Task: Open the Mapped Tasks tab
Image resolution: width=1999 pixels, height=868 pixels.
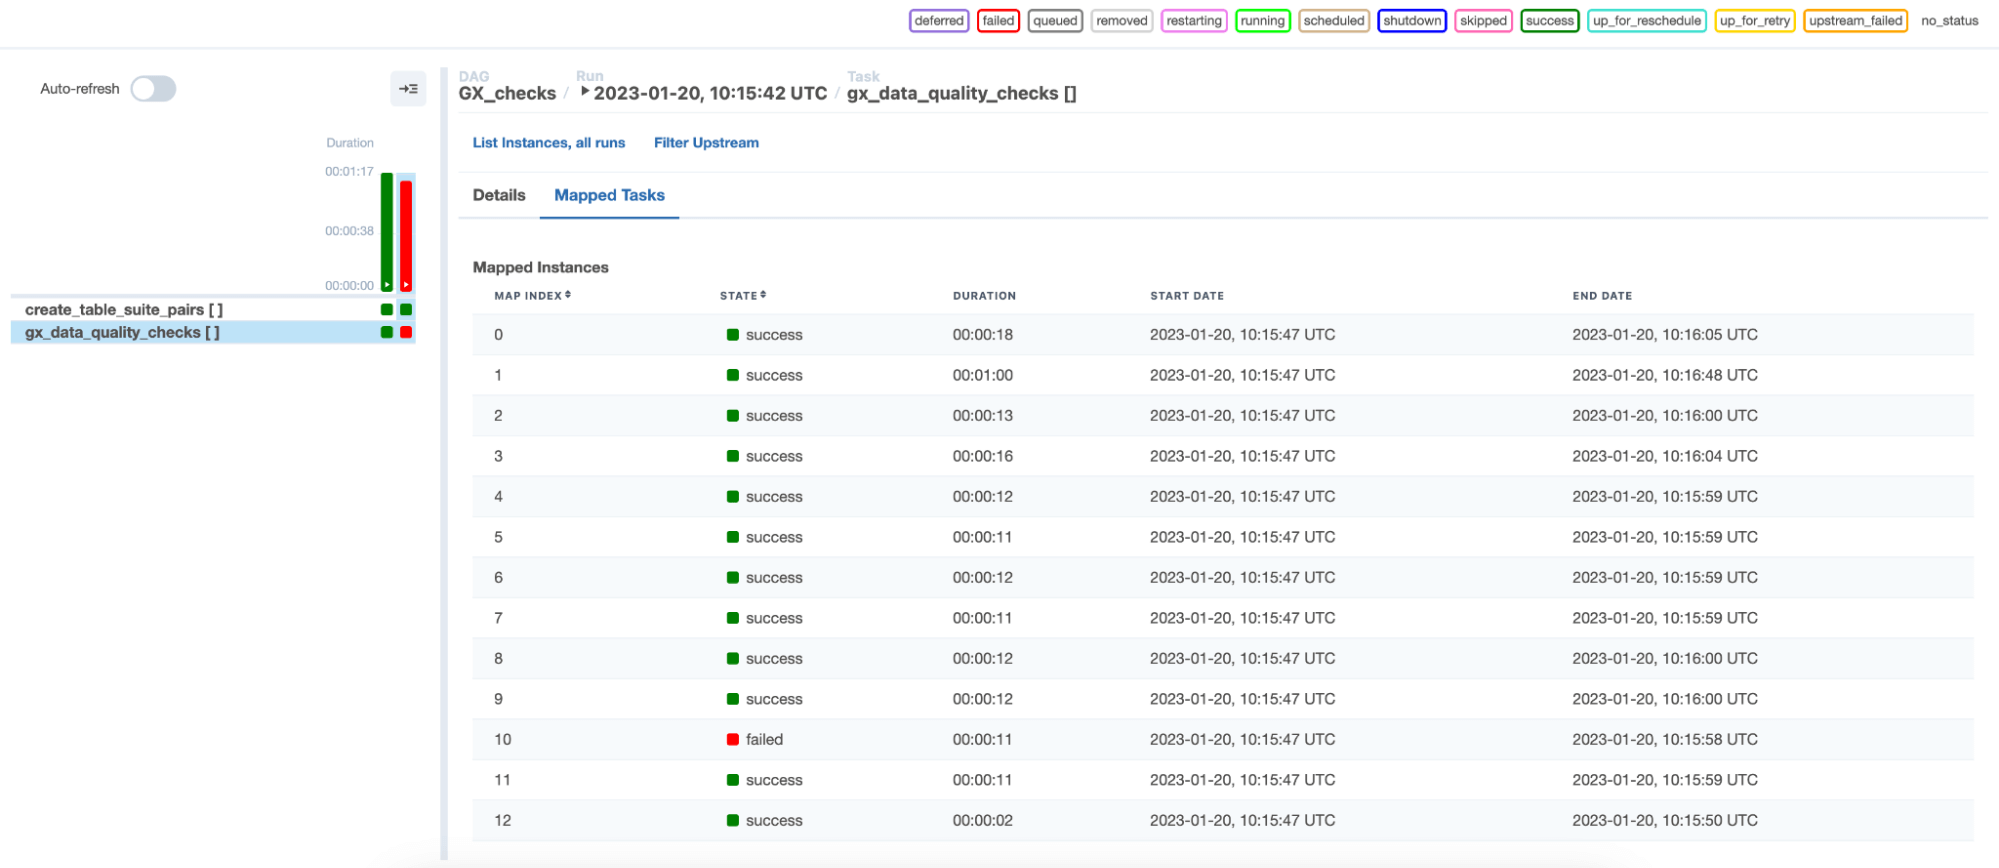Action: coord(609,195)
